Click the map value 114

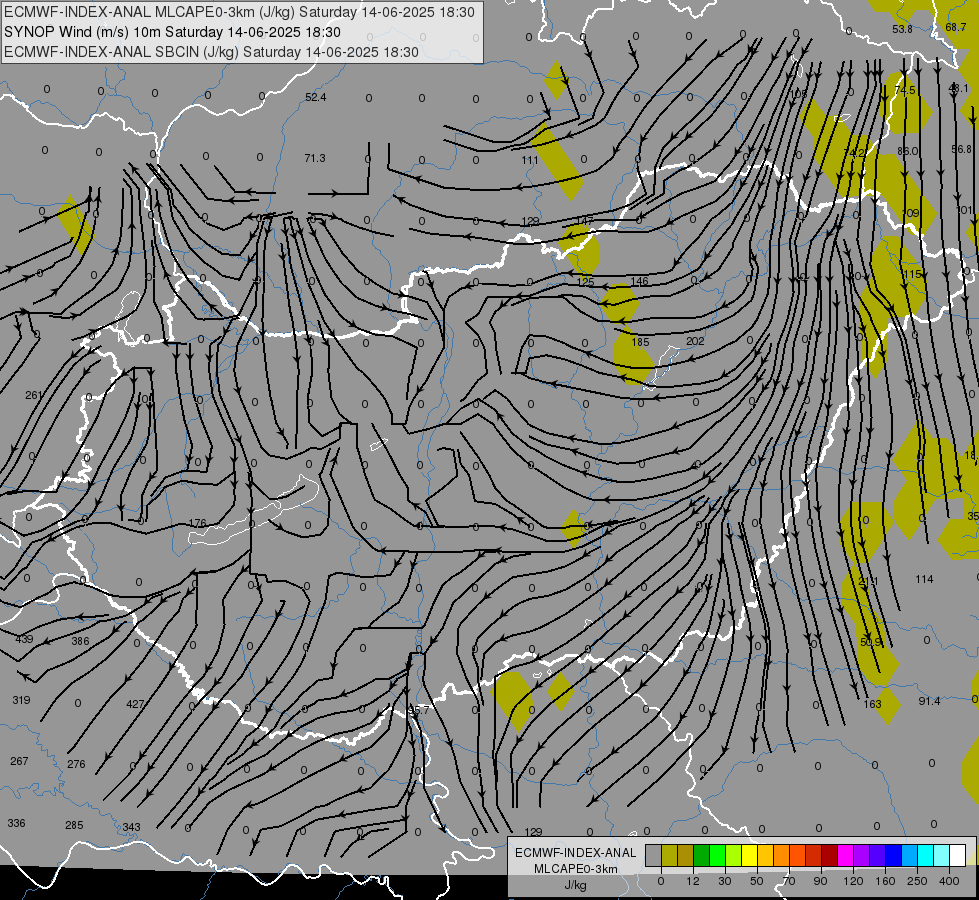925,579
